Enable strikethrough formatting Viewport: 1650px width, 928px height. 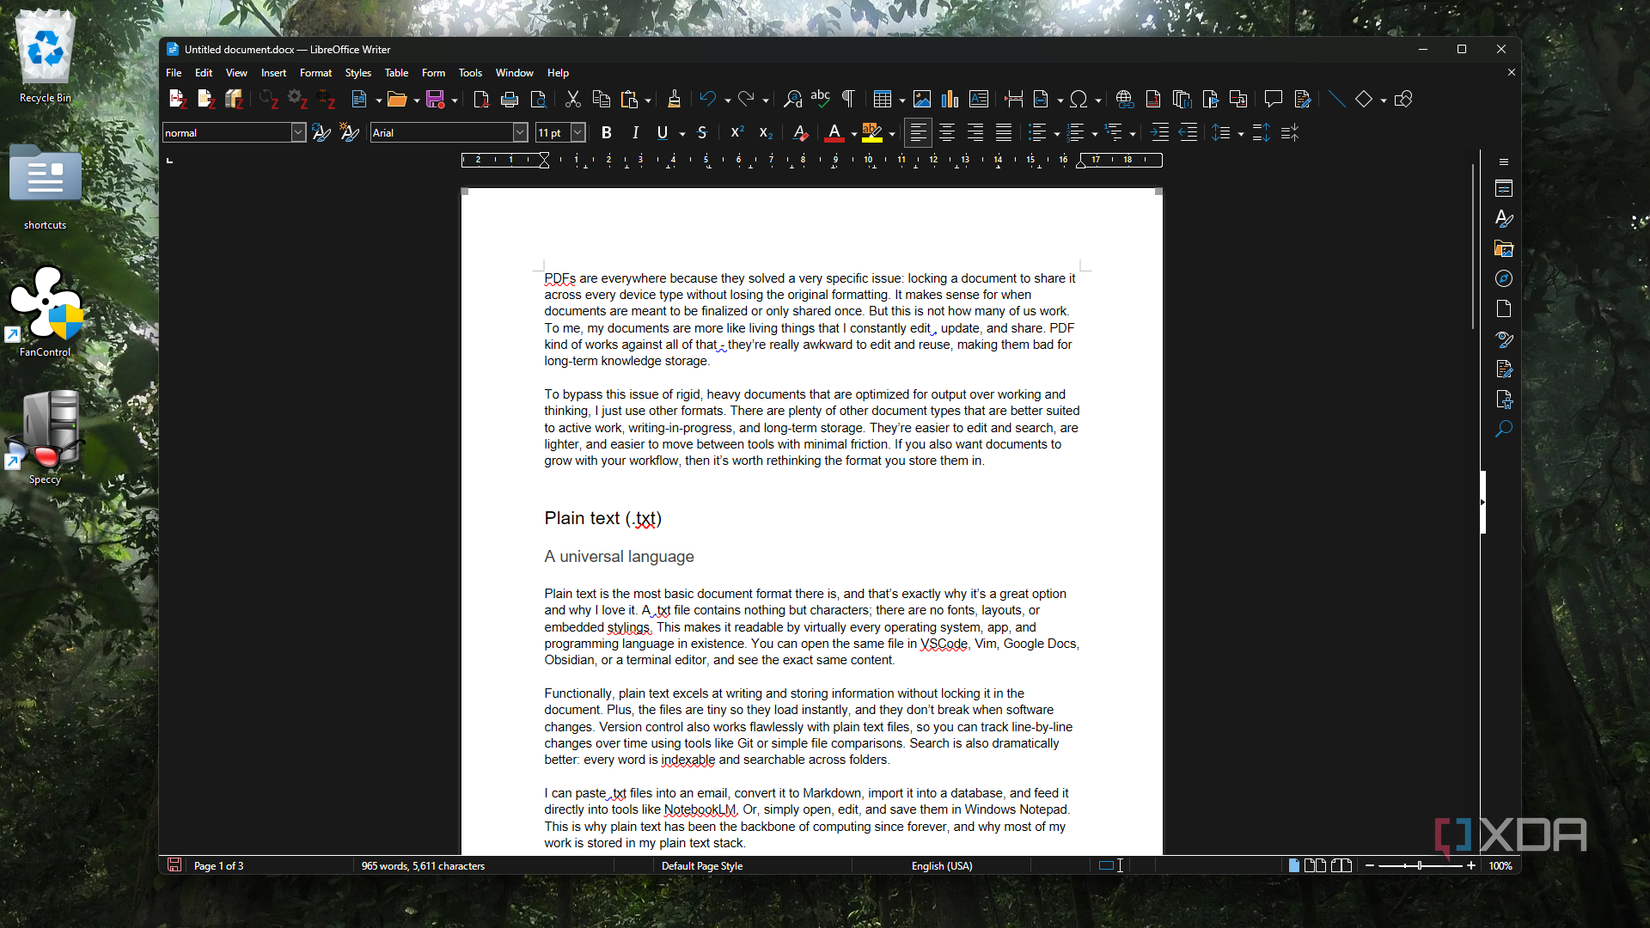pos(702,132)
